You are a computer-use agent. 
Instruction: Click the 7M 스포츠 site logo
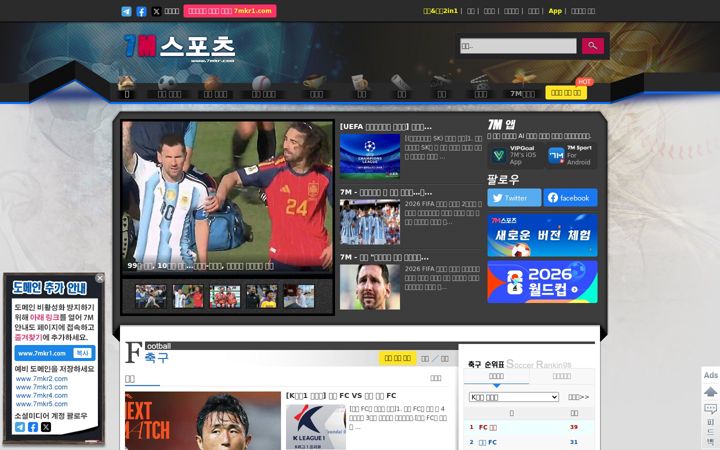[x=180, y=47]
